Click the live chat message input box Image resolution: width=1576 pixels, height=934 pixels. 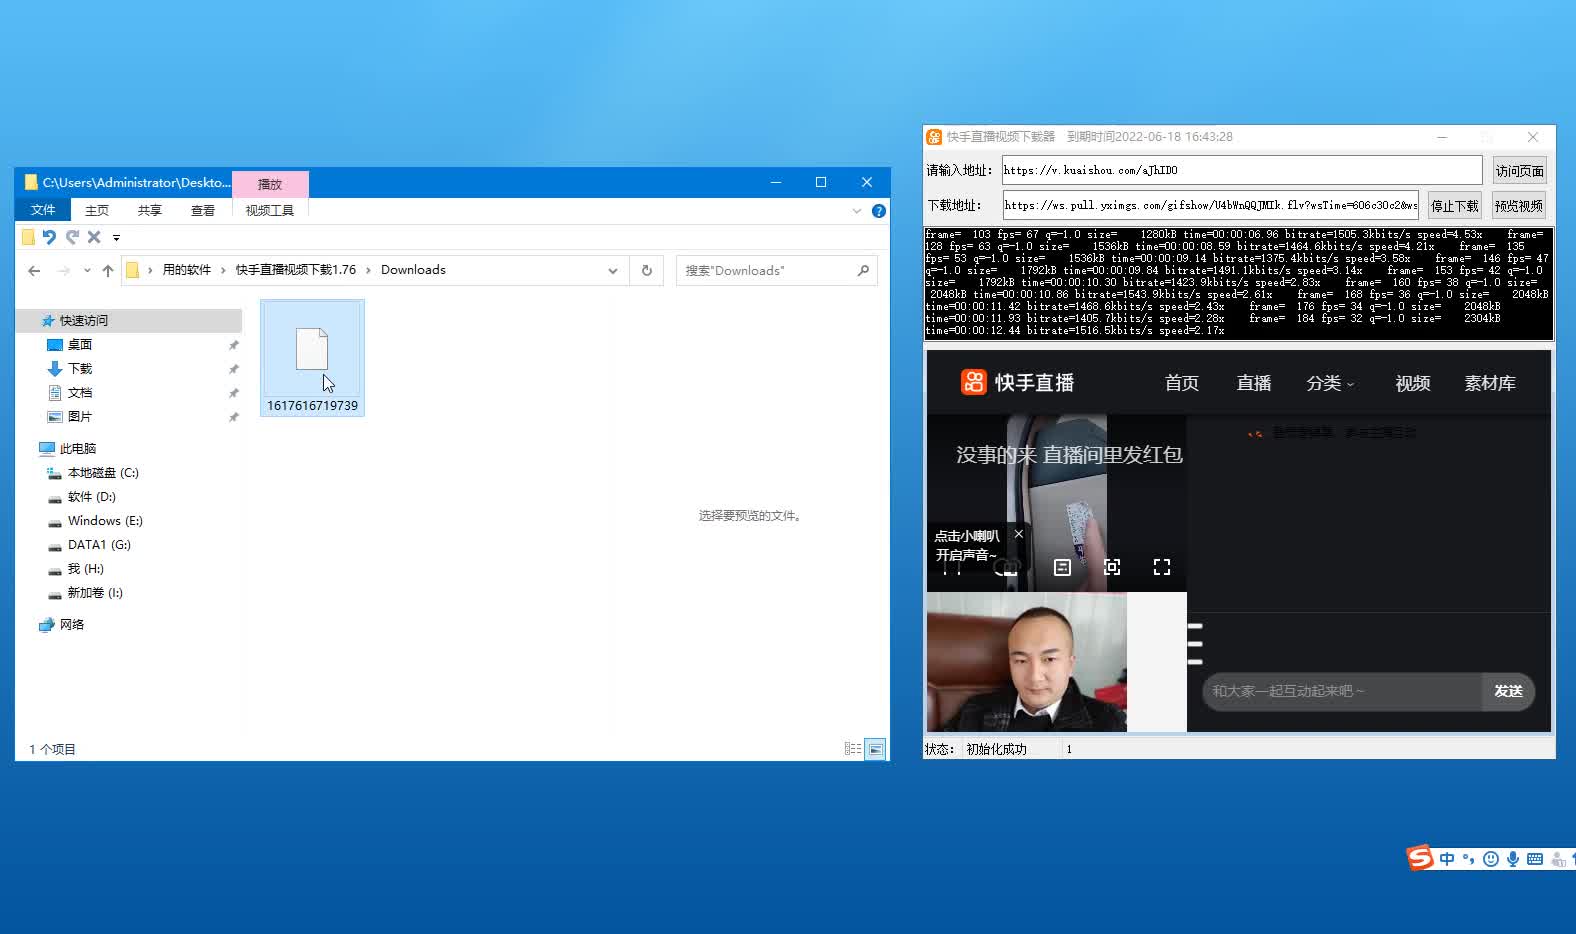pos(1342,691)
